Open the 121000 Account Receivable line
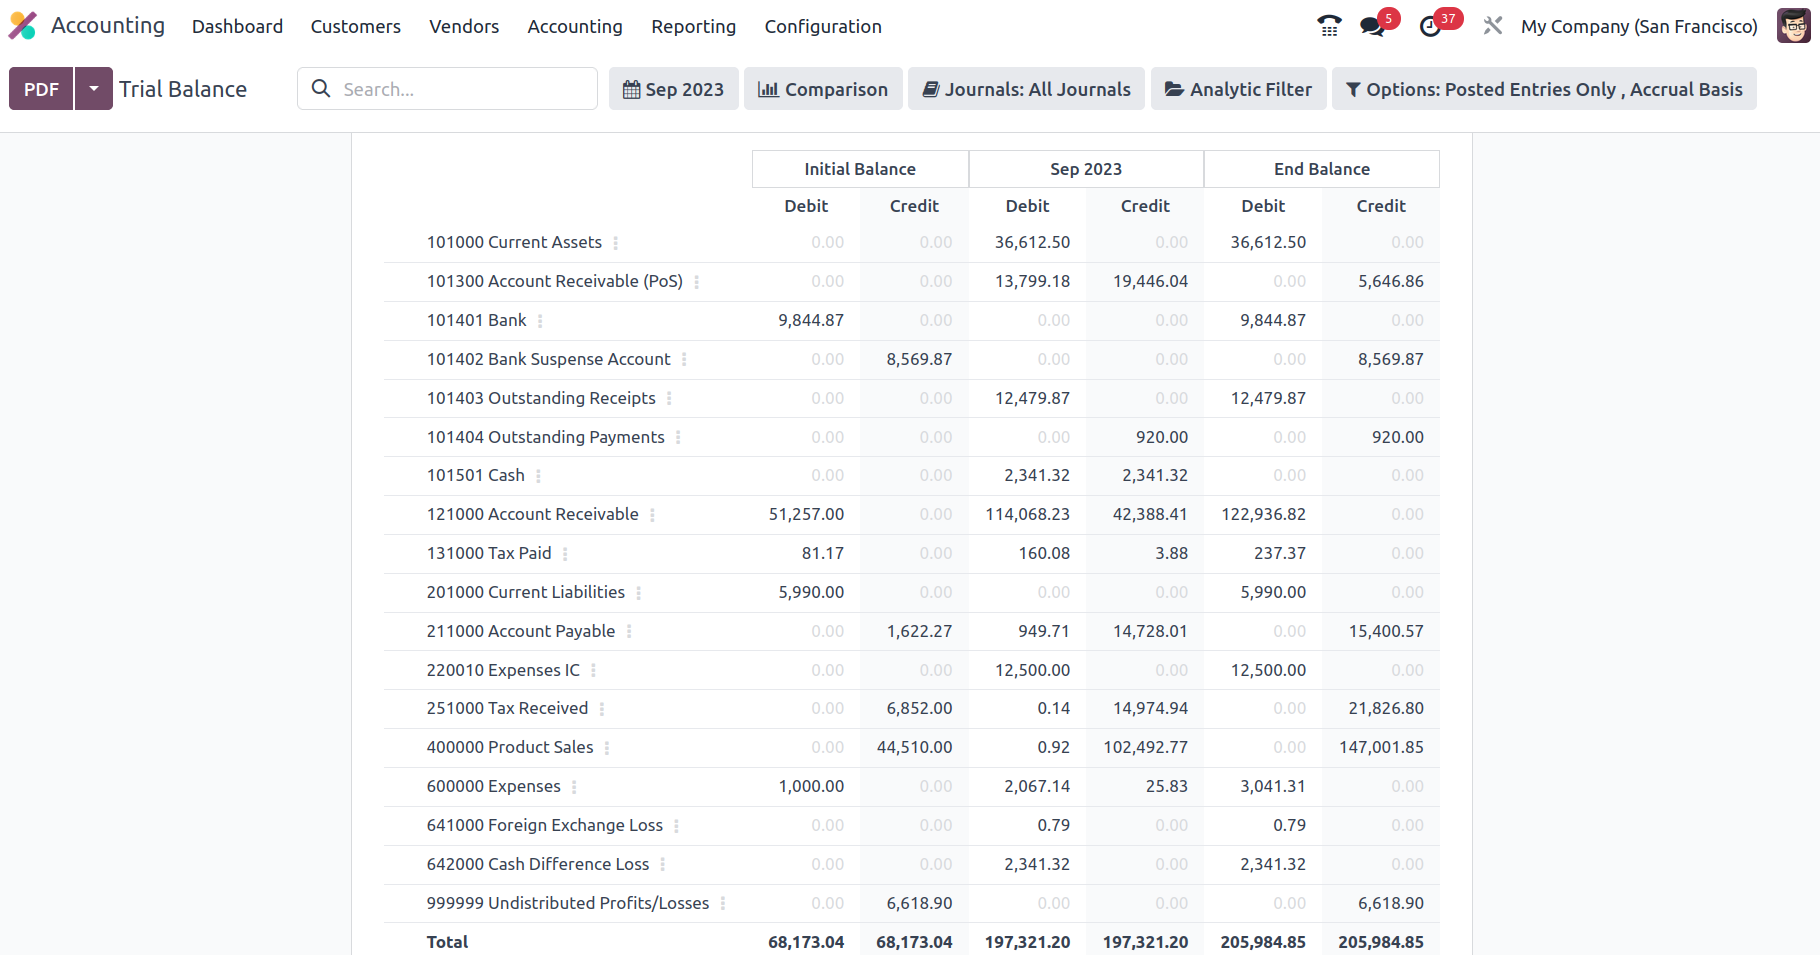 532,514
